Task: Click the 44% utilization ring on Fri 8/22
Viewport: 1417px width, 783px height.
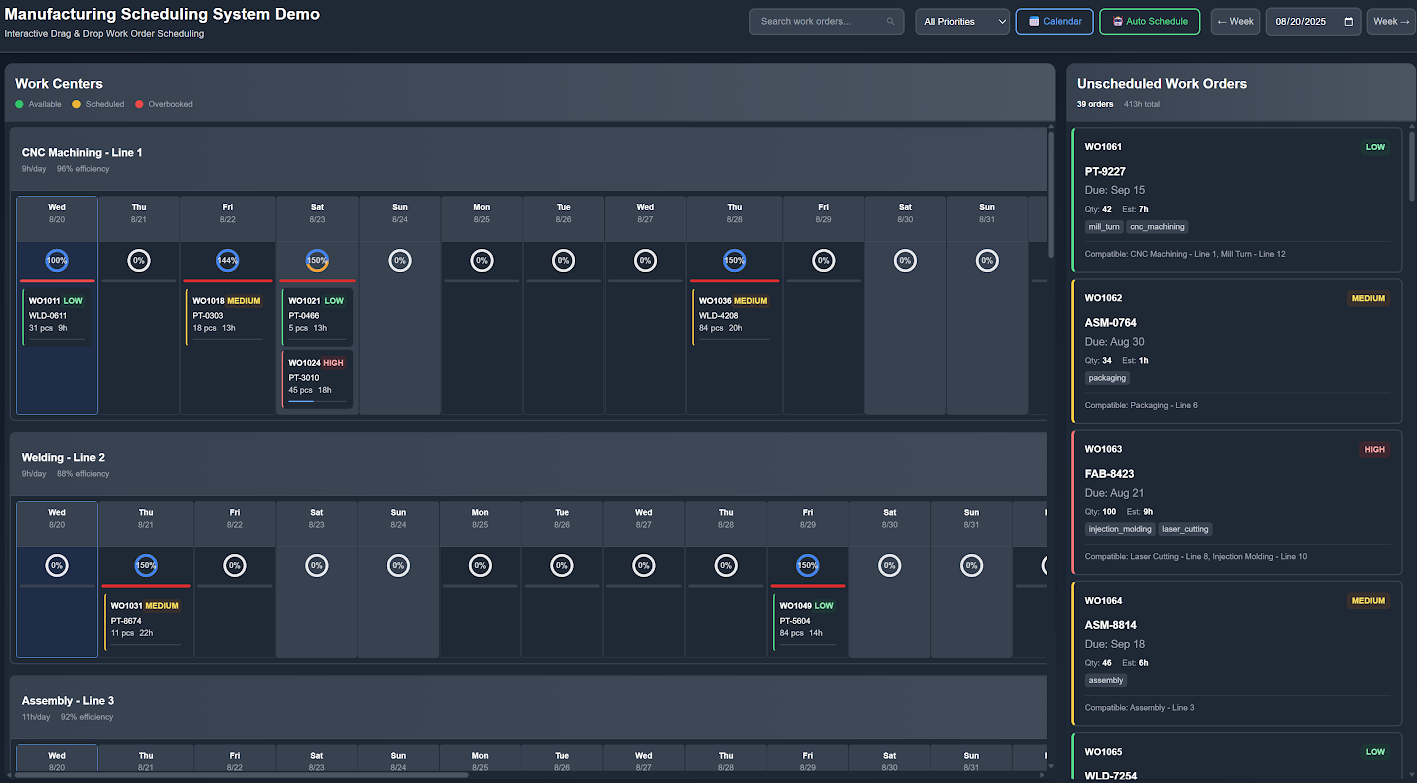Action: [x=227, y=260]
